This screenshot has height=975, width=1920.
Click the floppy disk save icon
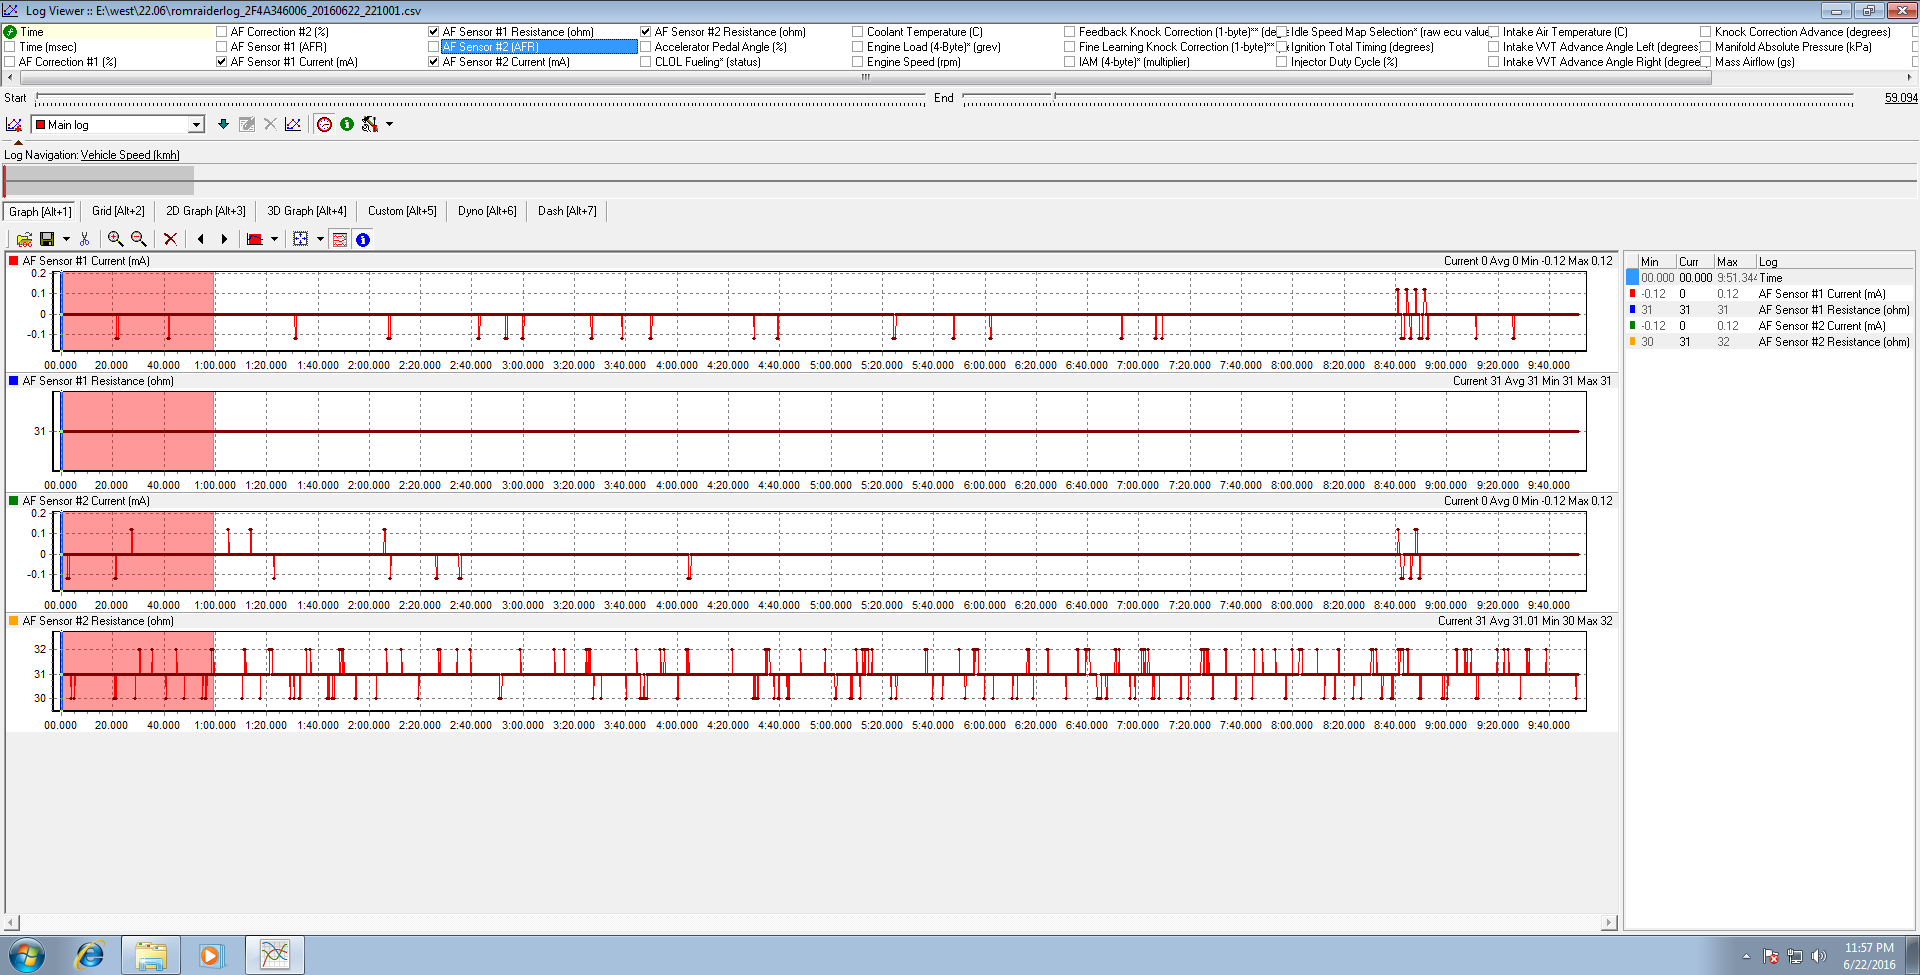(x=47, y=239)
